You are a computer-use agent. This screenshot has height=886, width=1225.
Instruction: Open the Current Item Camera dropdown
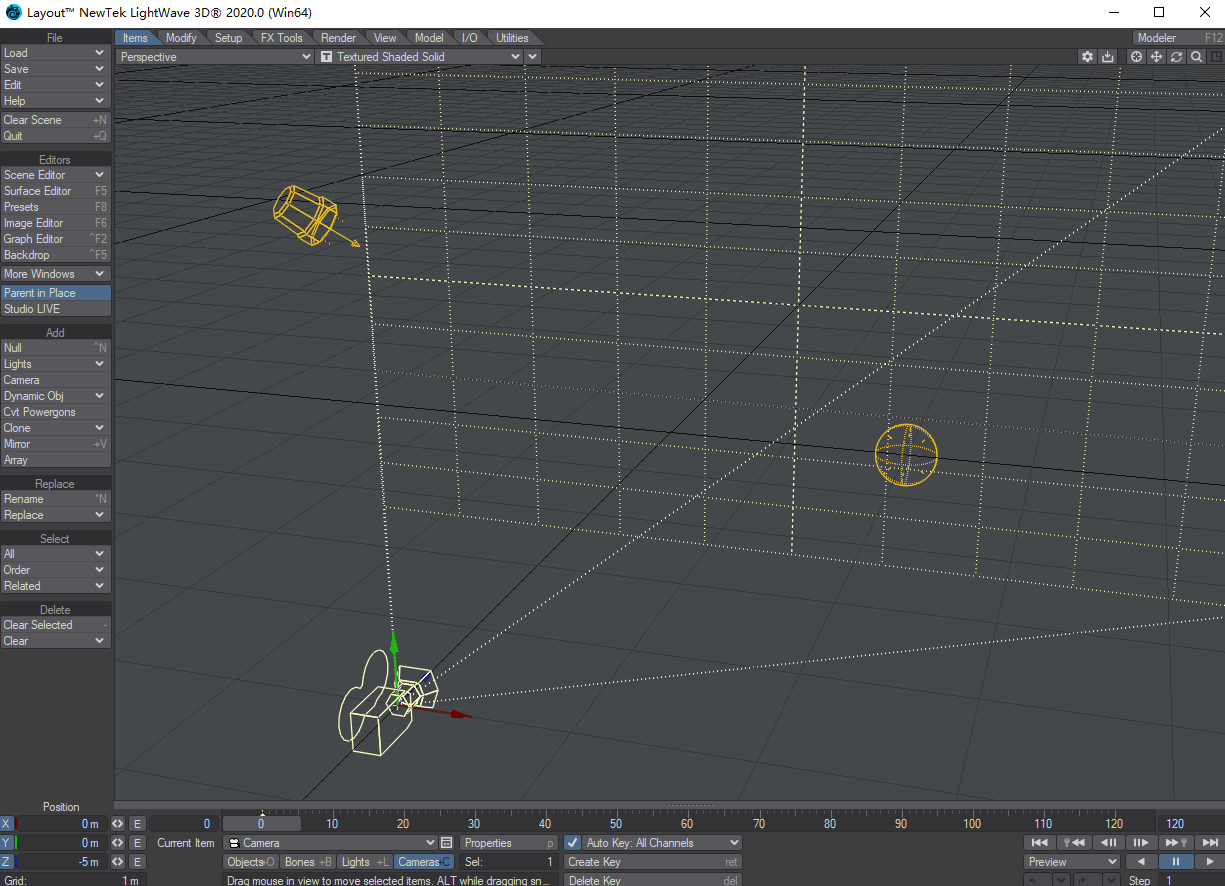[x=332, y=843]
